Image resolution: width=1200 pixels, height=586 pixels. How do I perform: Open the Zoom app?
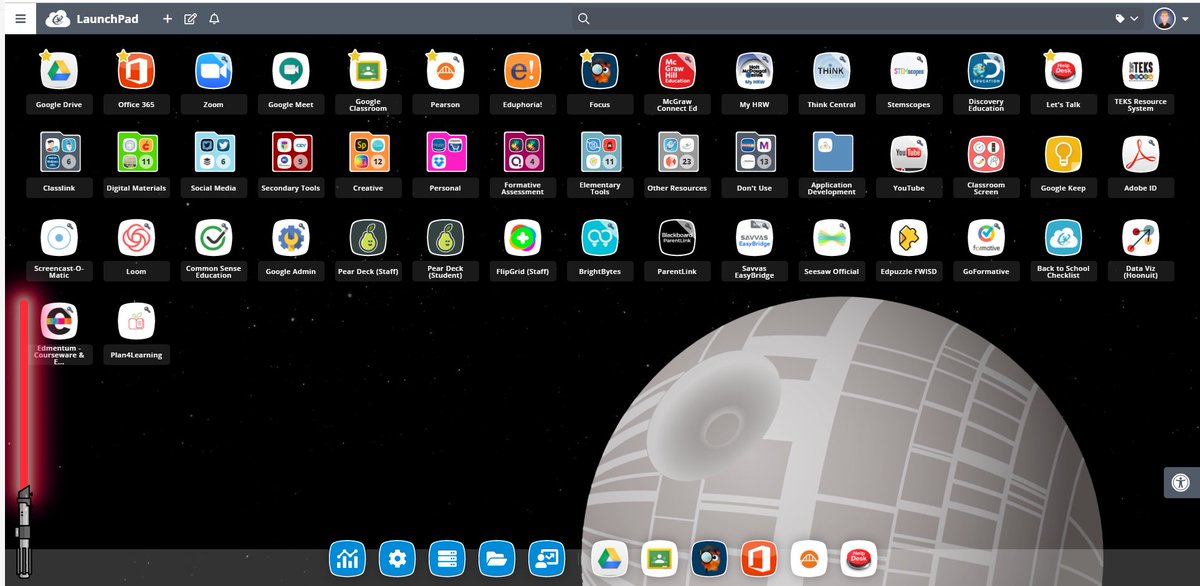coord(213,71)
